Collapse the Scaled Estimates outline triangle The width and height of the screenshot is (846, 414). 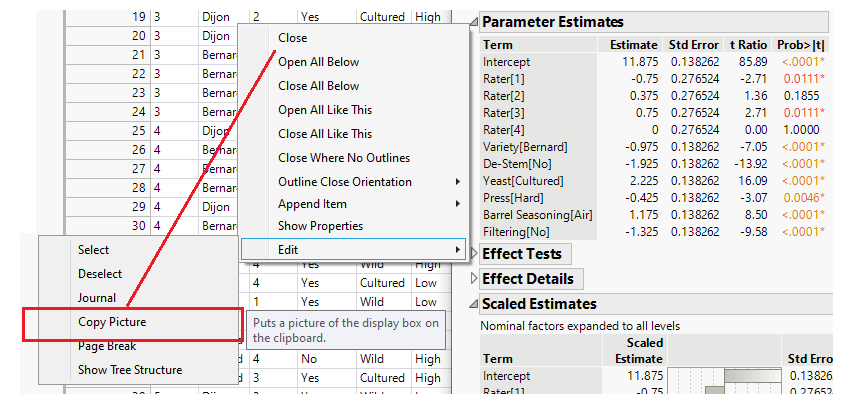[x=475, y=304]
